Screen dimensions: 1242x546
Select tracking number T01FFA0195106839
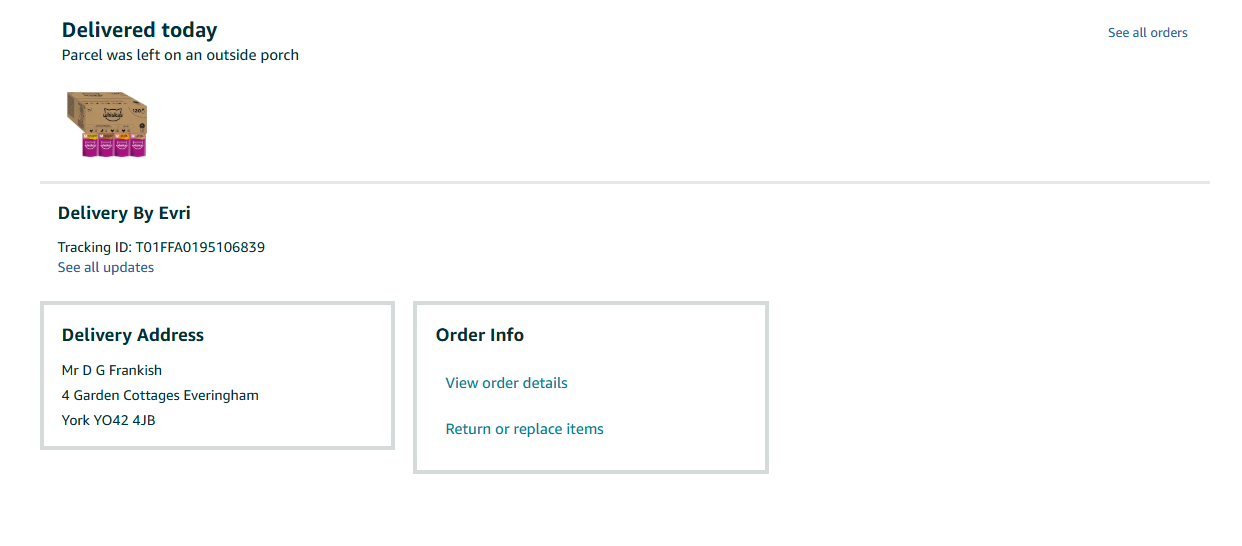click(x=200, y=247)
